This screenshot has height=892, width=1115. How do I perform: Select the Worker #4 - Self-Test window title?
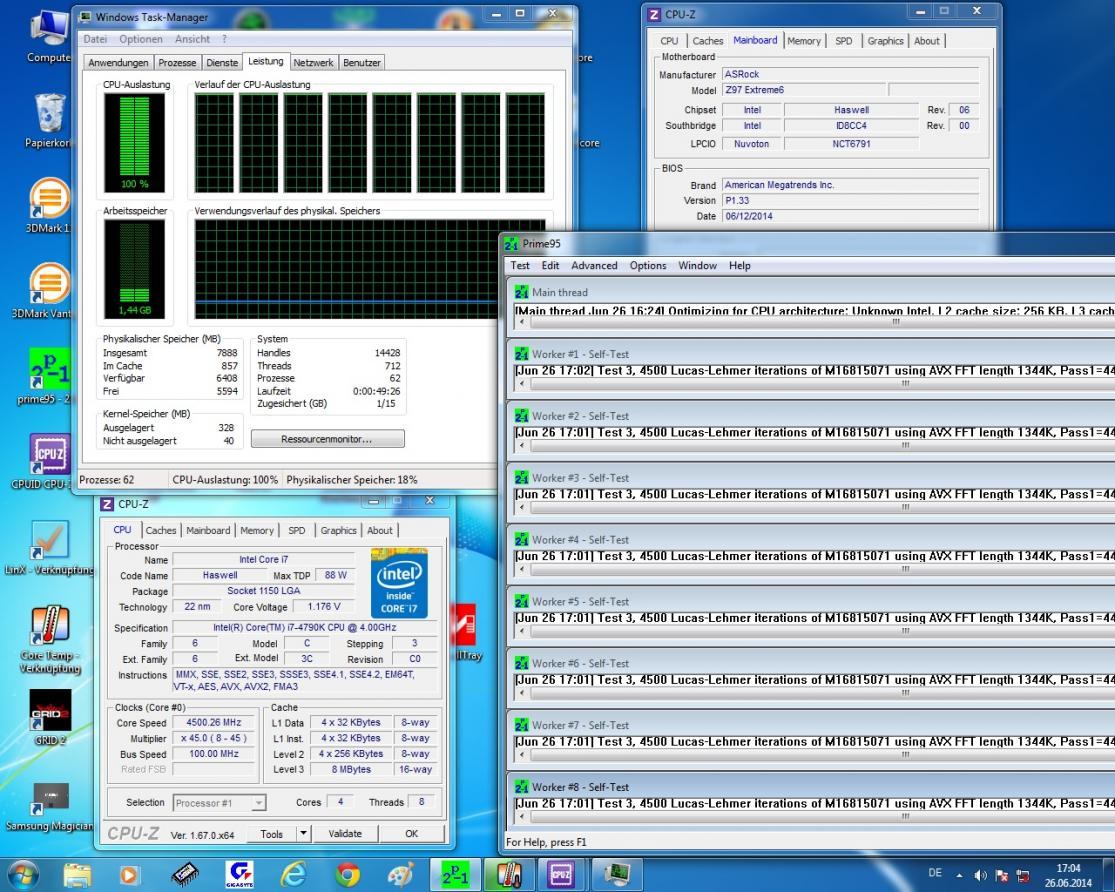point(580,540)
